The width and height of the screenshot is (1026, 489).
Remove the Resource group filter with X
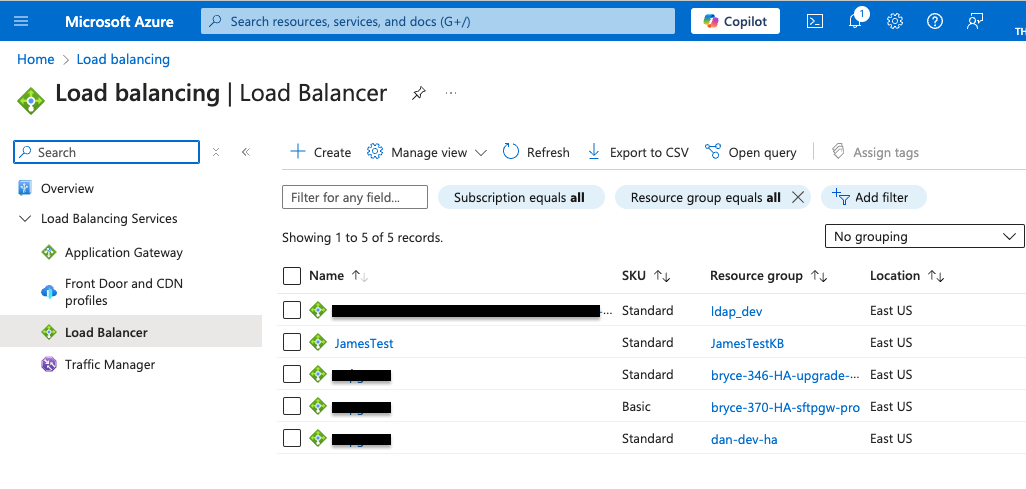click(x=798, y=198)
